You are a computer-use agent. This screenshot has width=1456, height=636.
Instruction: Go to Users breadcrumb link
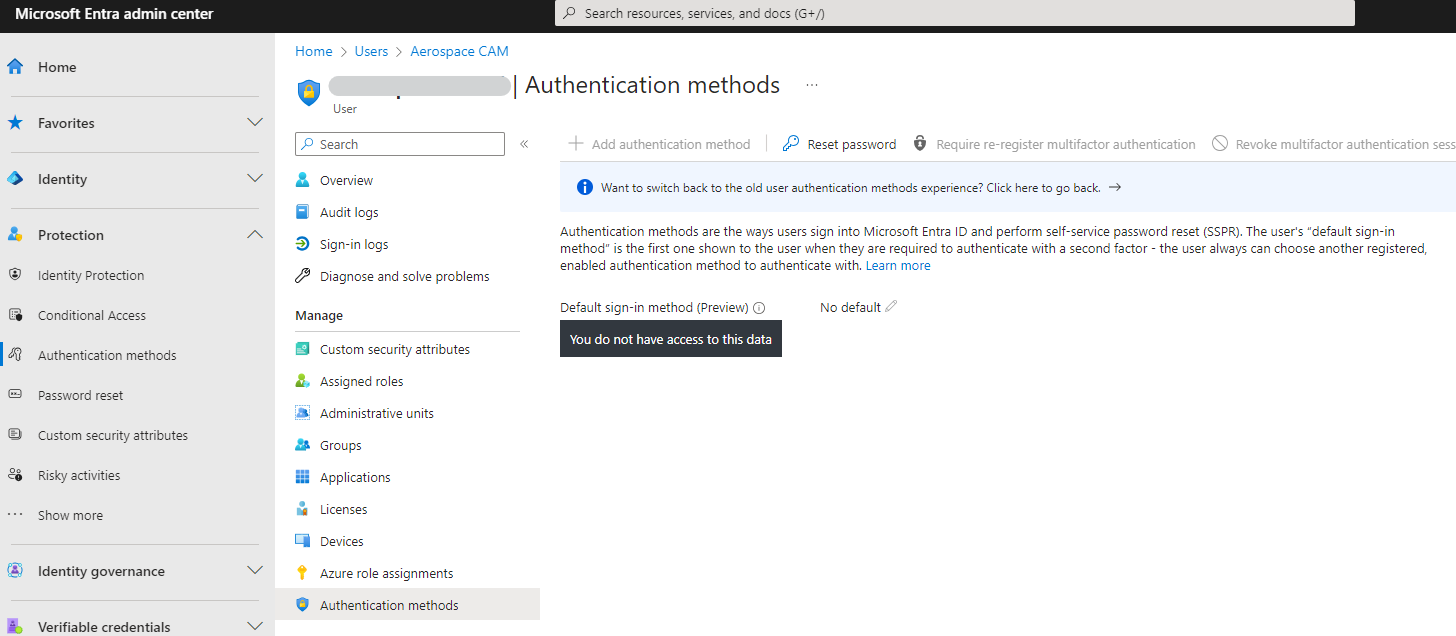[x=371, y=51]
